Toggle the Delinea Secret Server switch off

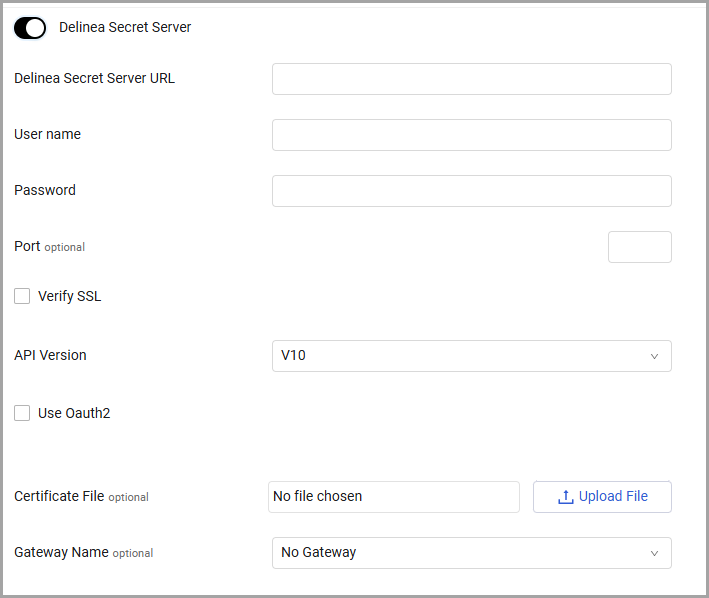point(30,28)
